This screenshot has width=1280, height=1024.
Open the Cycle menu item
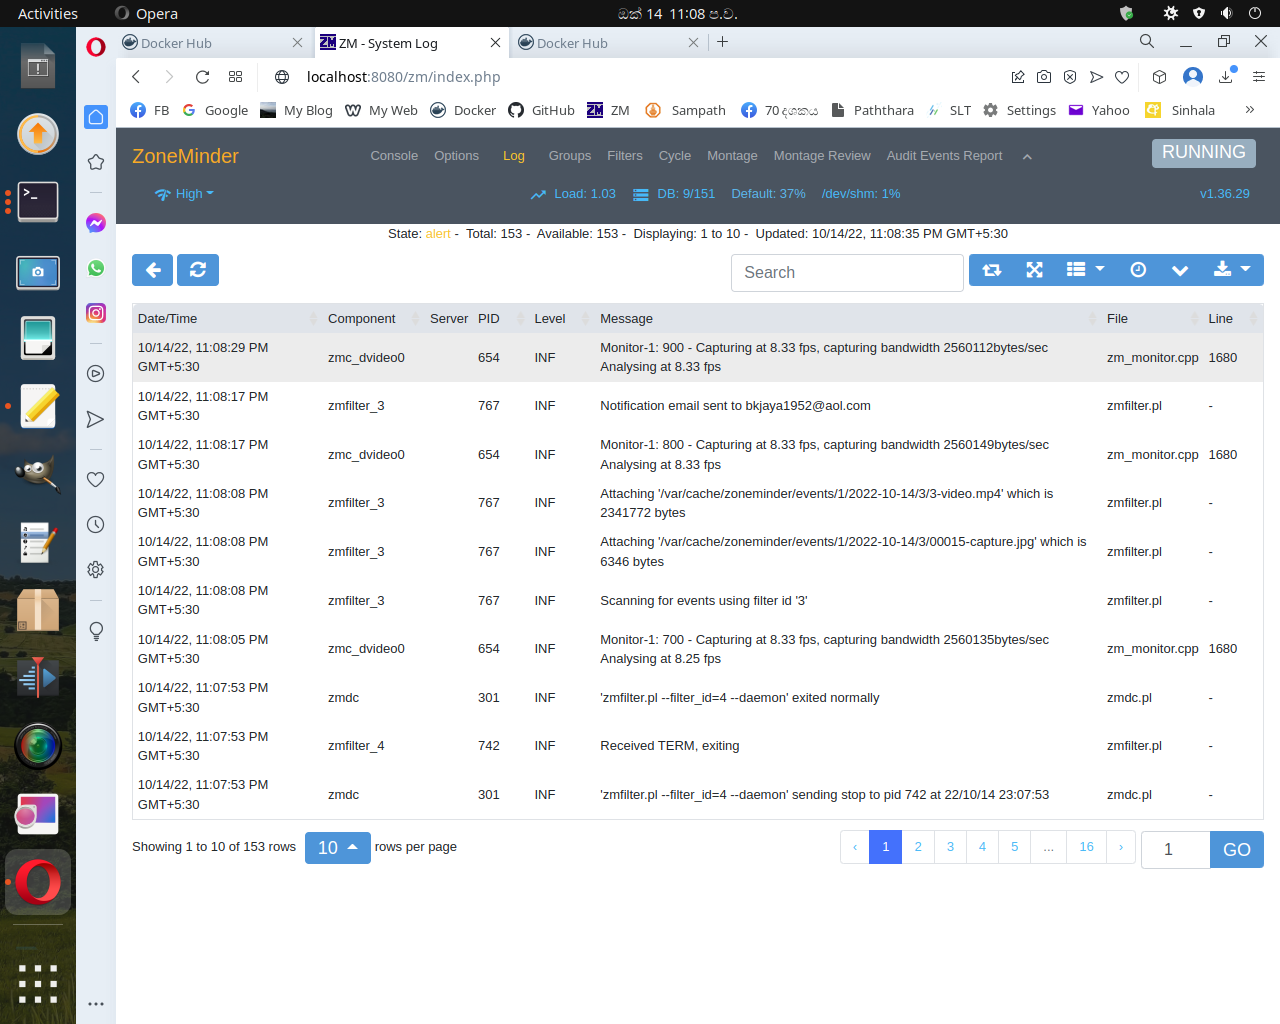point(675,156)
